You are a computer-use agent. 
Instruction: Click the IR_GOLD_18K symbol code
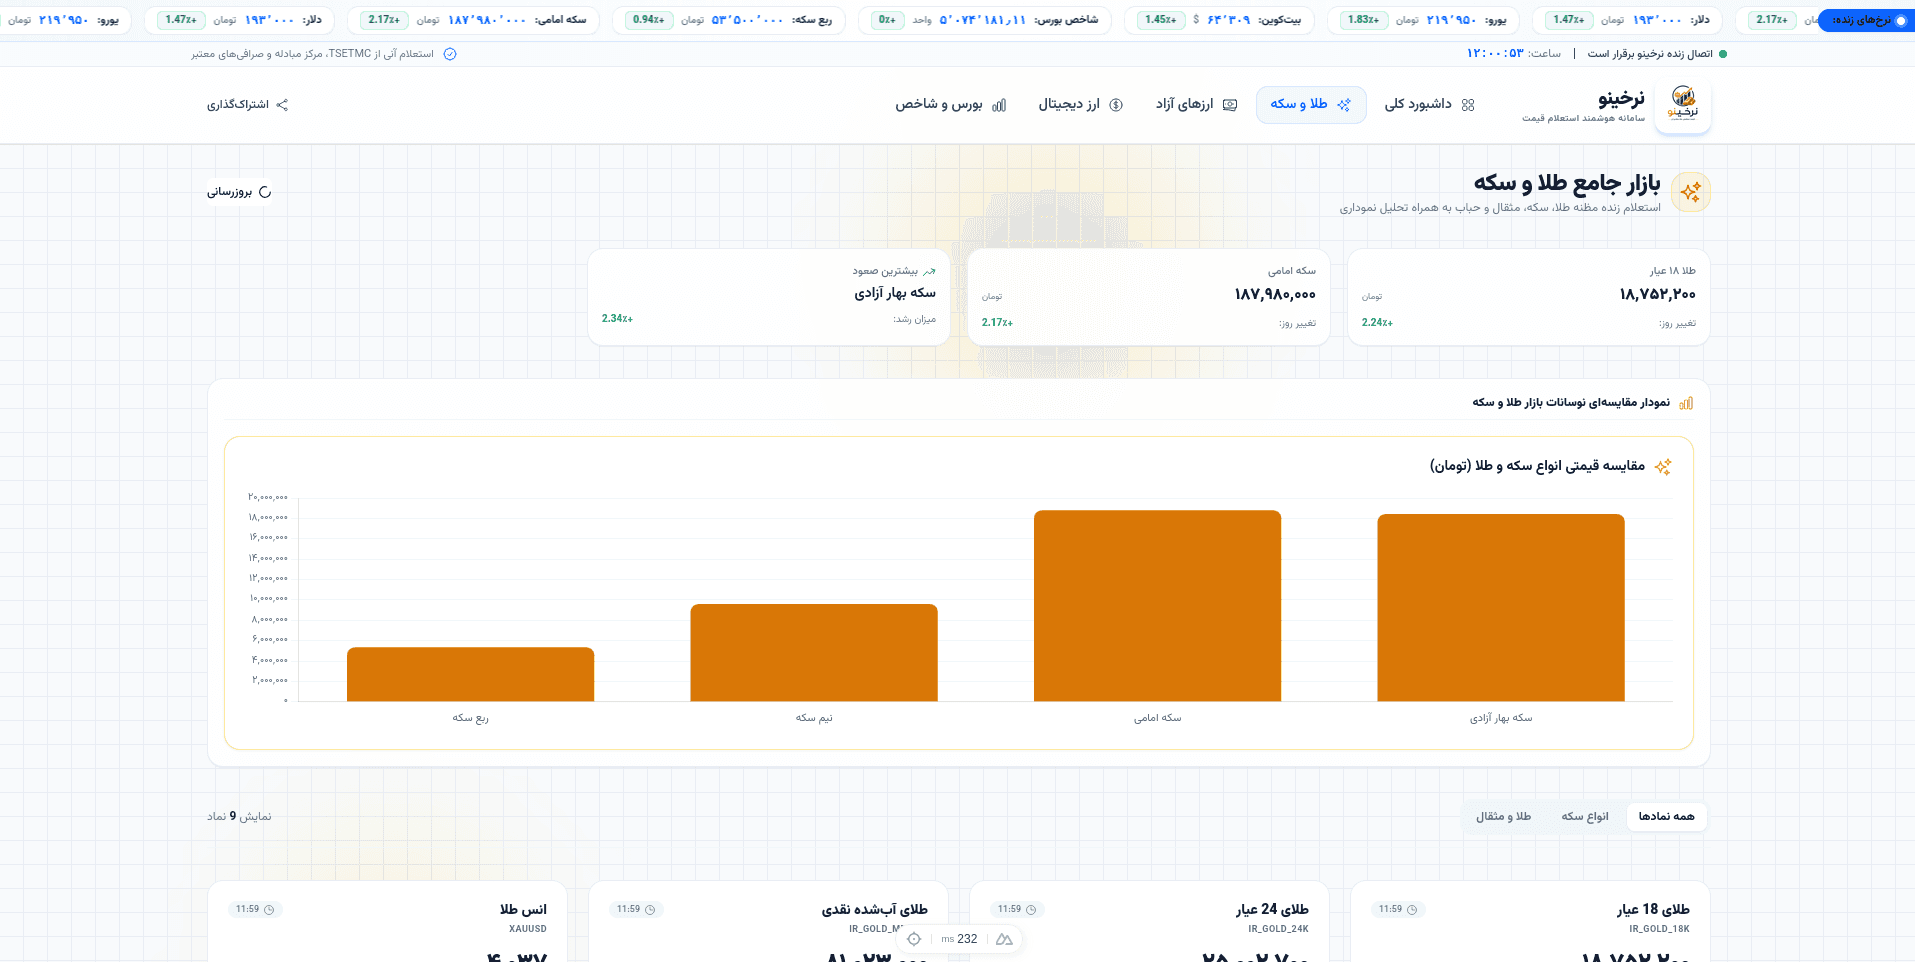click(1659, 929)
